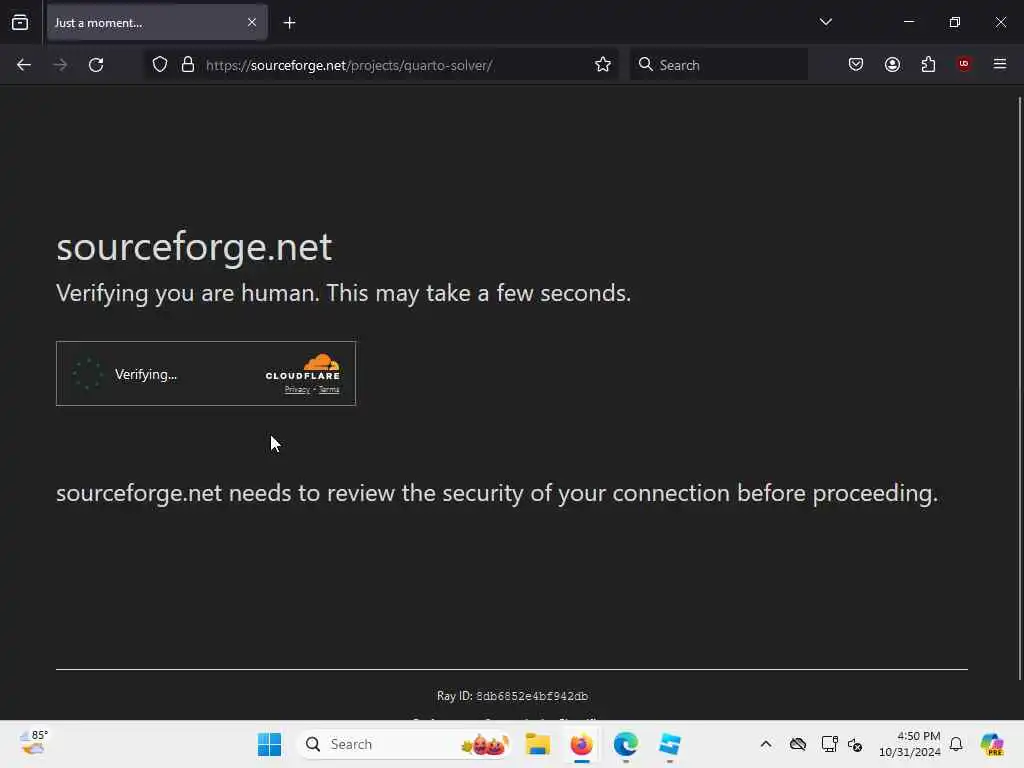Open the clock showing 4:50 PM

click(910, 744)
